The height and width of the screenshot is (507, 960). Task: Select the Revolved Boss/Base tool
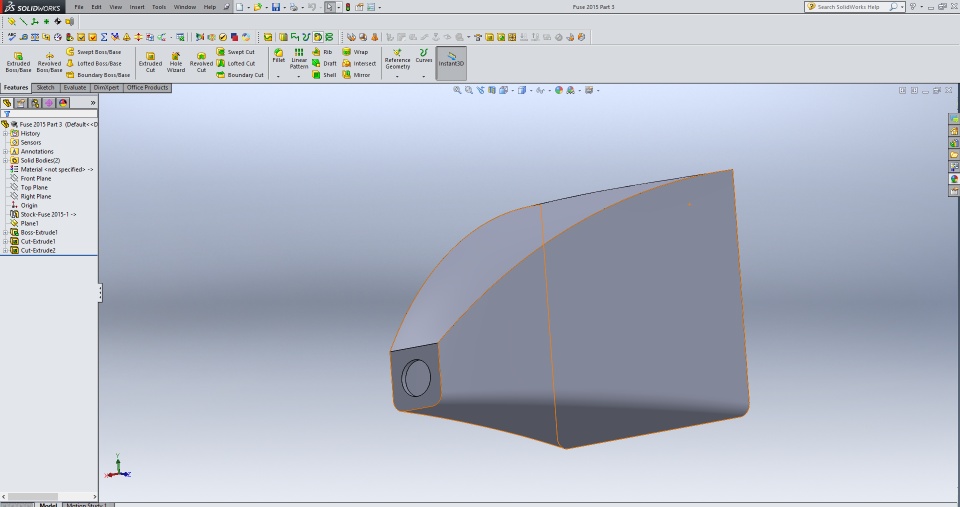[x=49, y=62]
